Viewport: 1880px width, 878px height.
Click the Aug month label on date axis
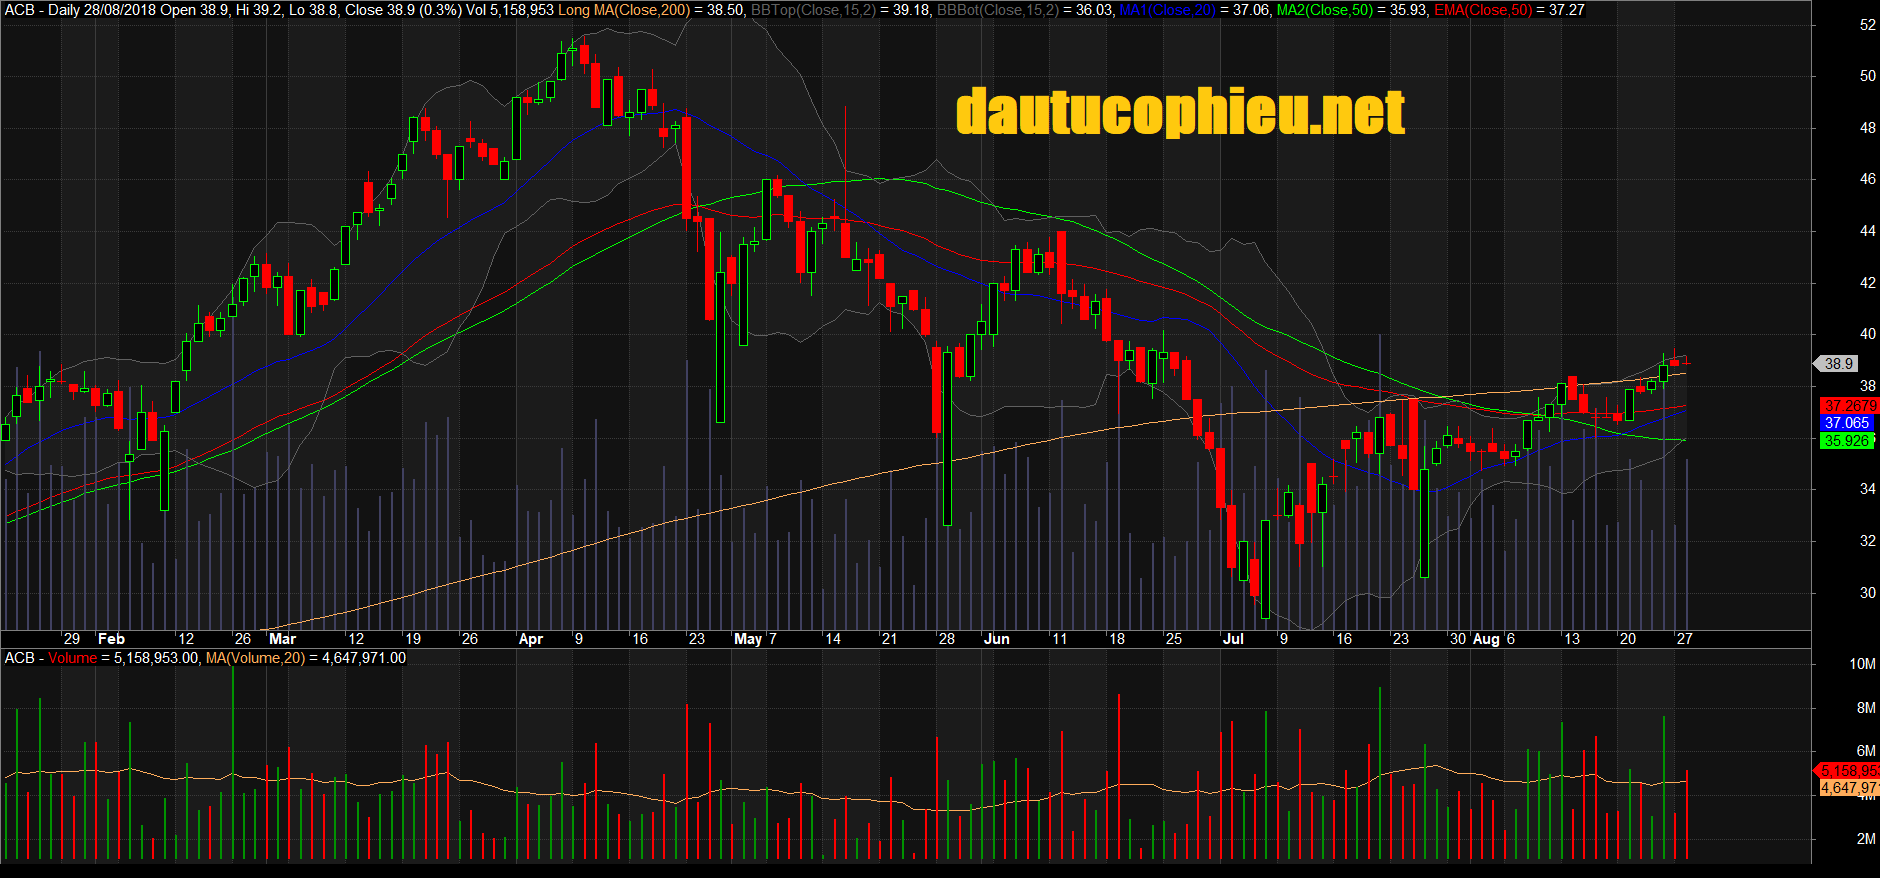click(1486, 639)
